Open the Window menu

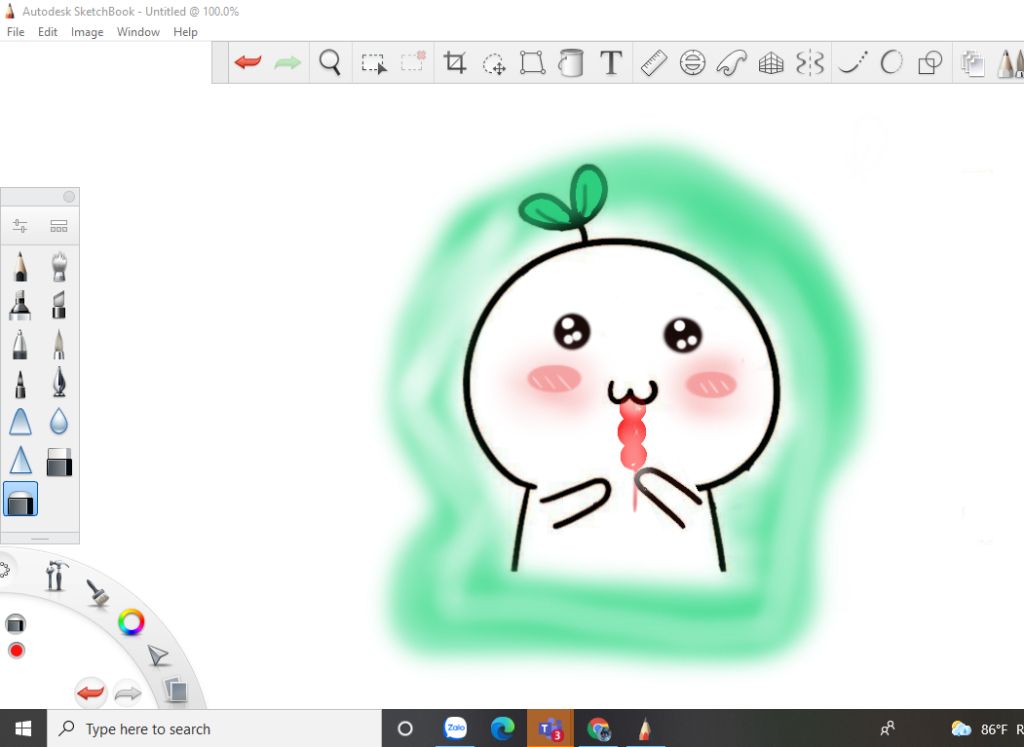[x=138, y=32]
